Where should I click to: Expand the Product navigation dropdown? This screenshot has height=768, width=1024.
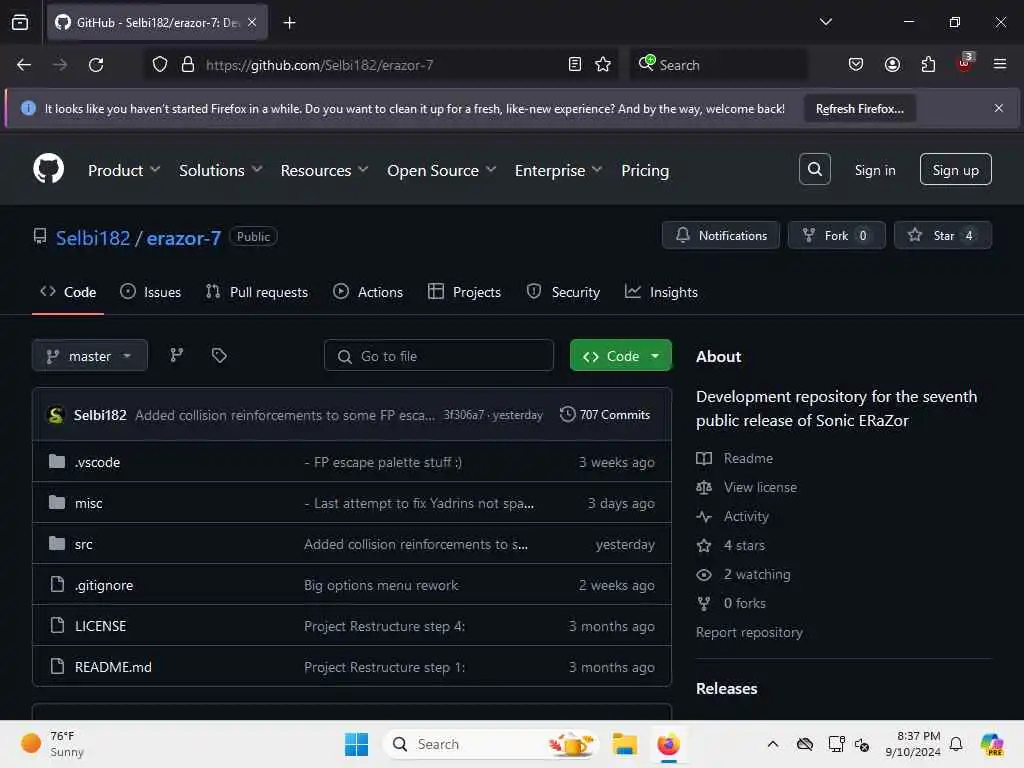tap(124, 170)
